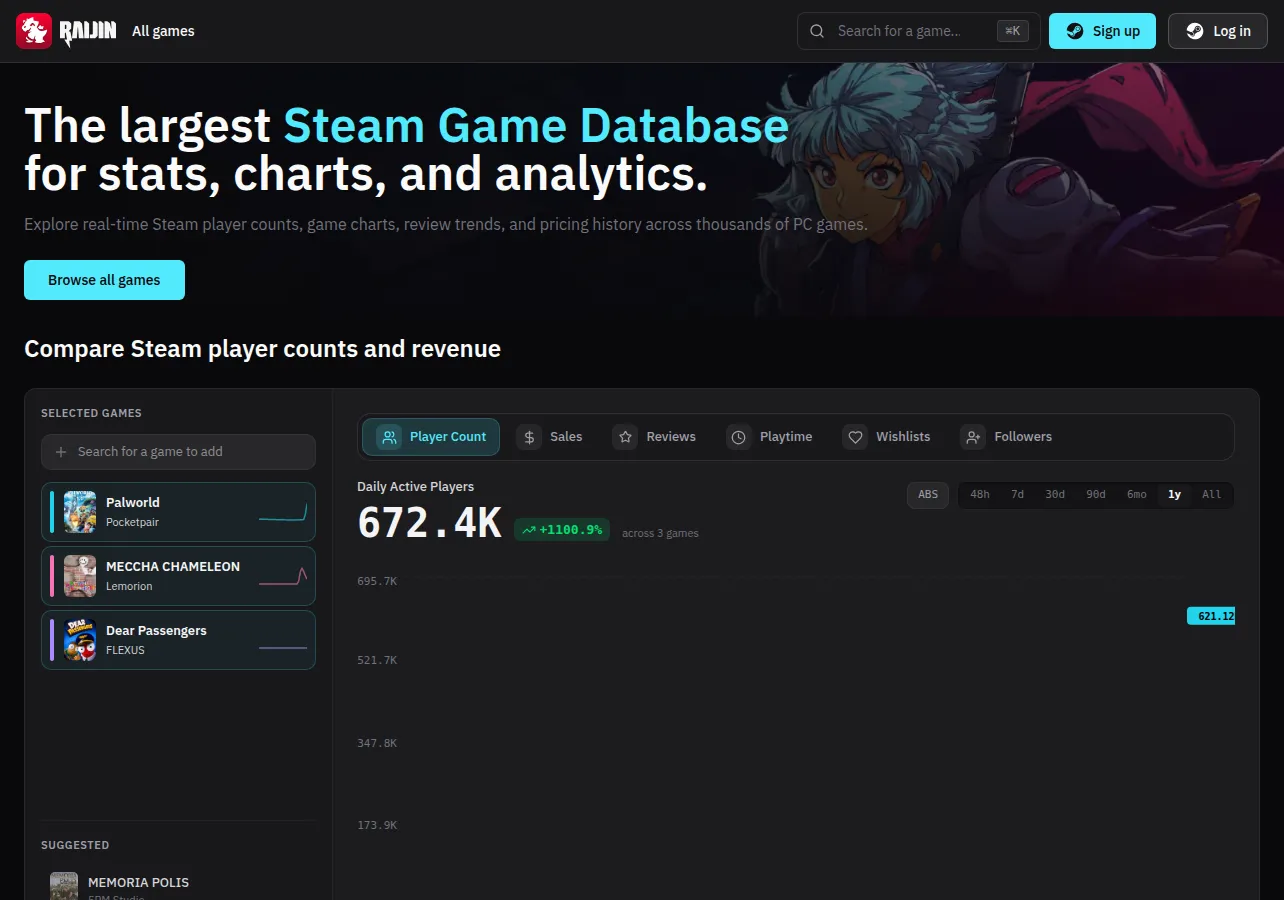Click the Pocketpair developer name

[x=132, y=522]
